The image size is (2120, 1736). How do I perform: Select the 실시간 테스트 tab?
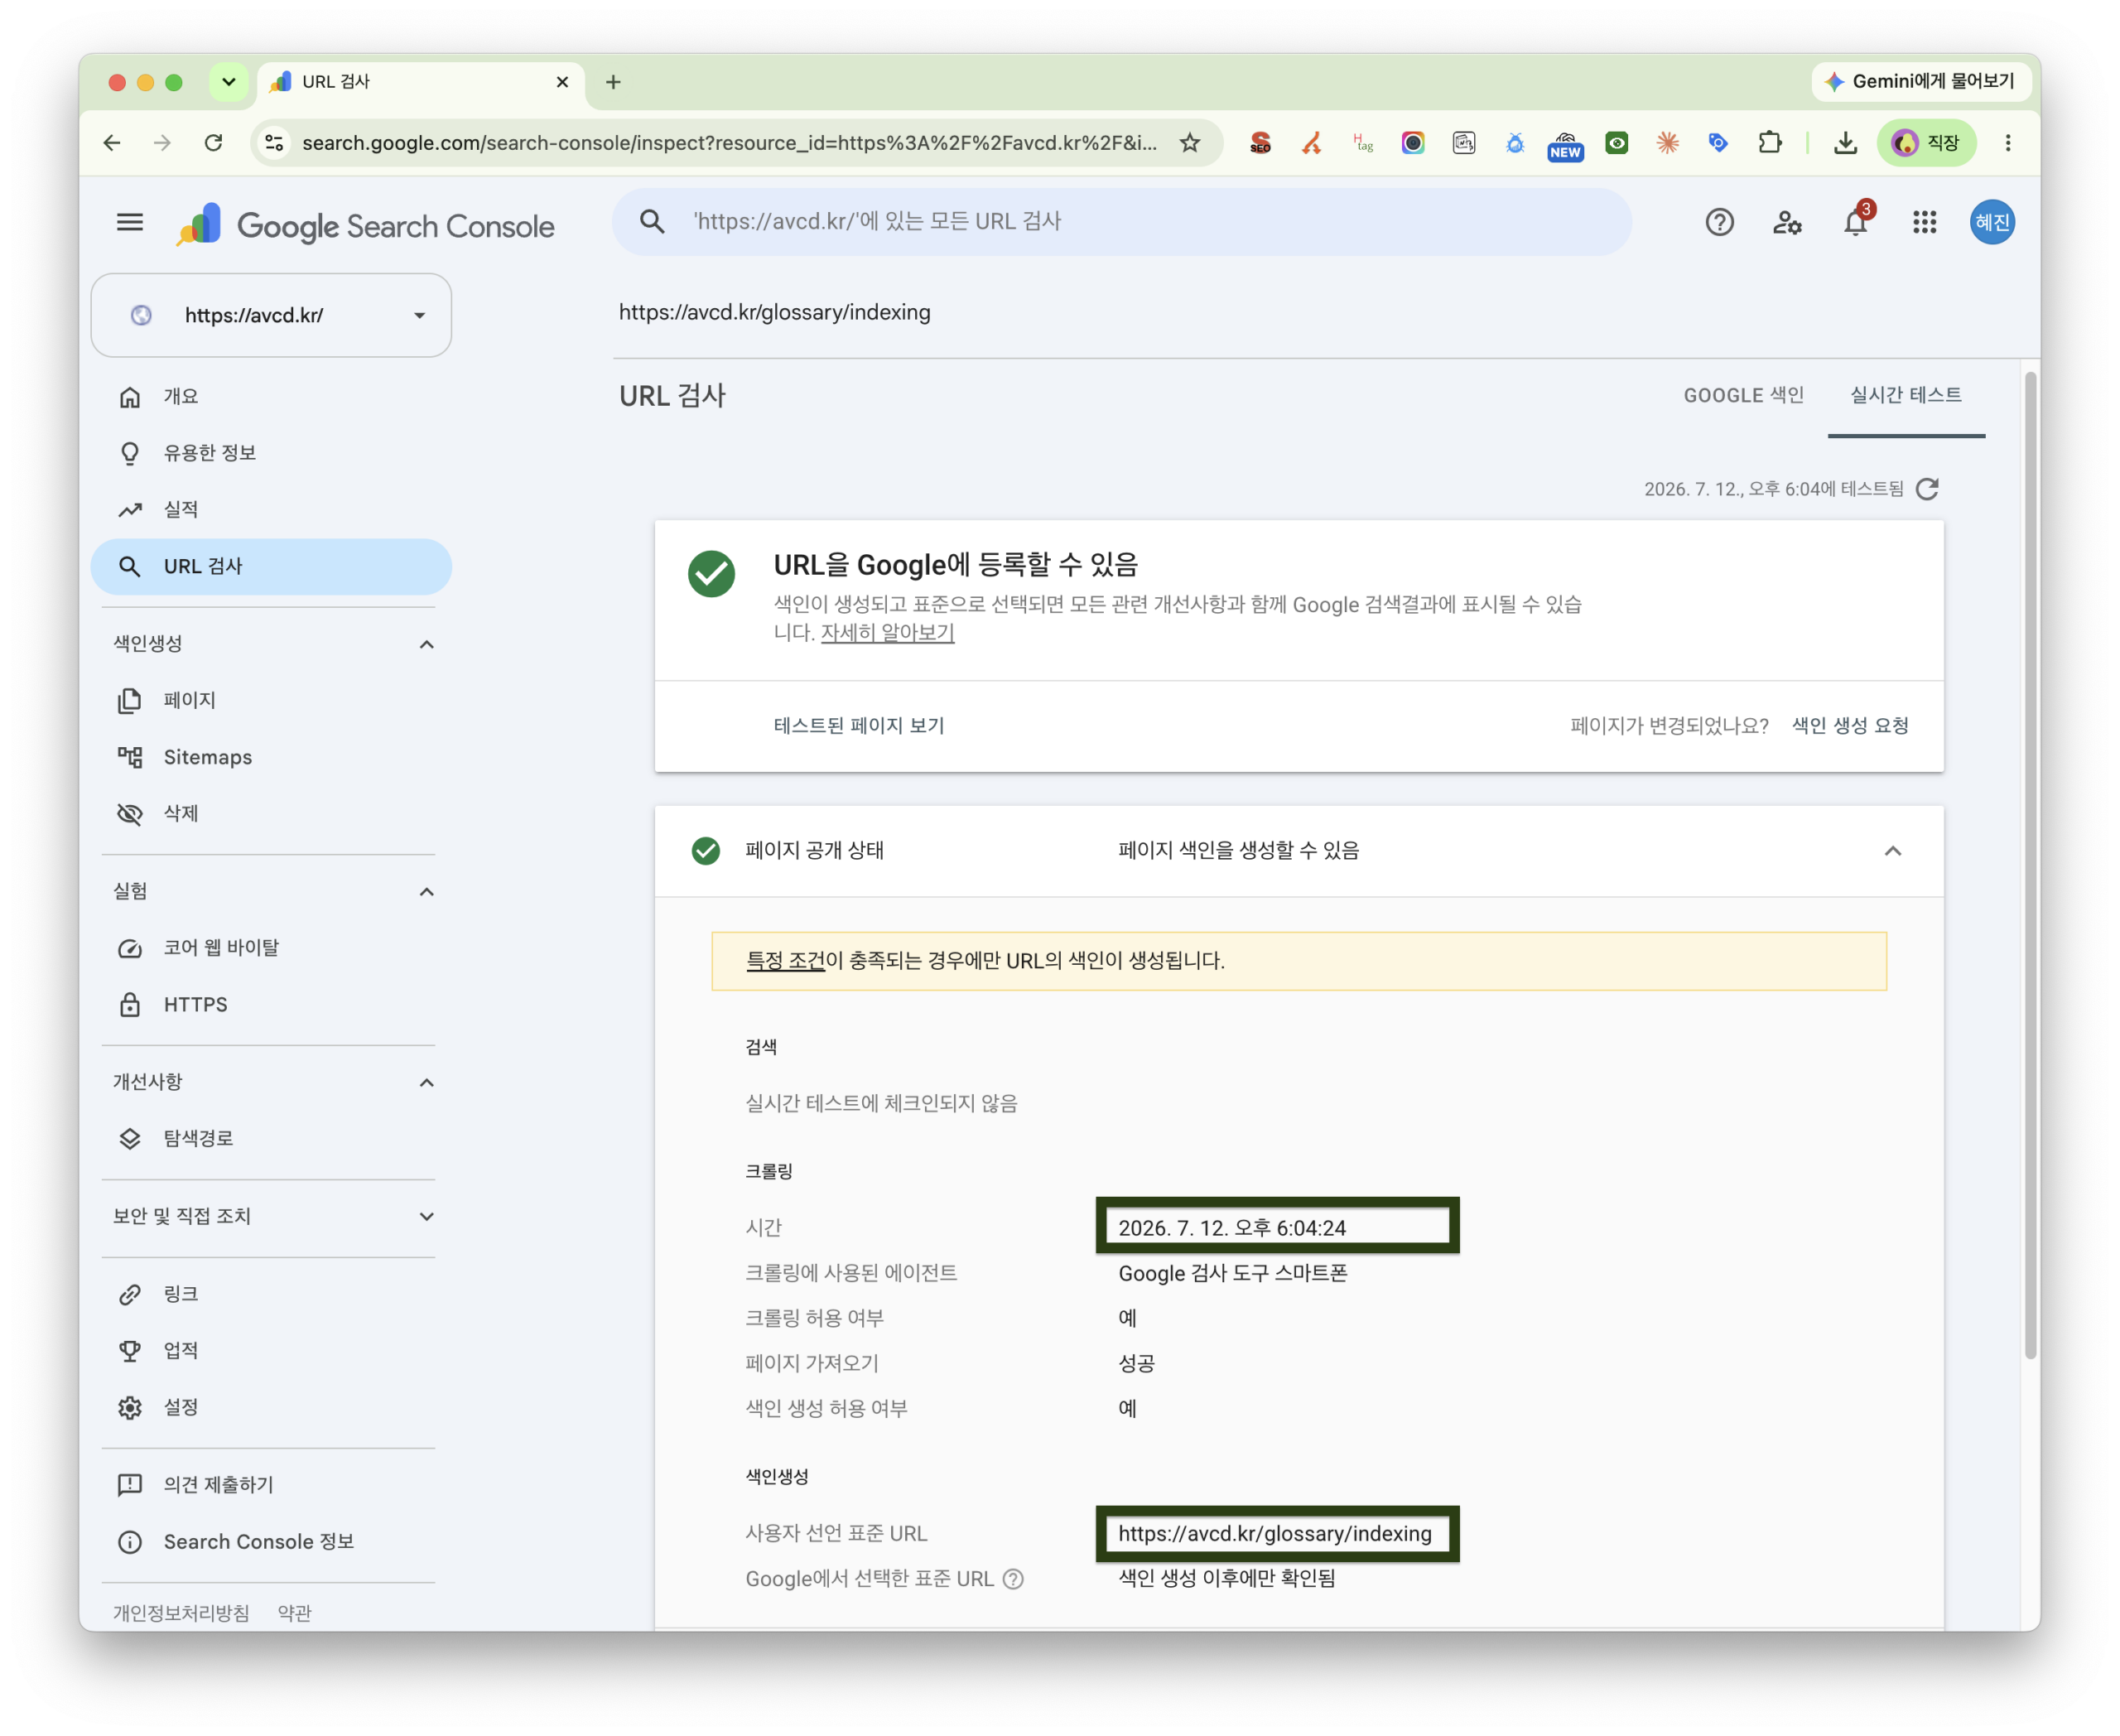click(1905, 395)
